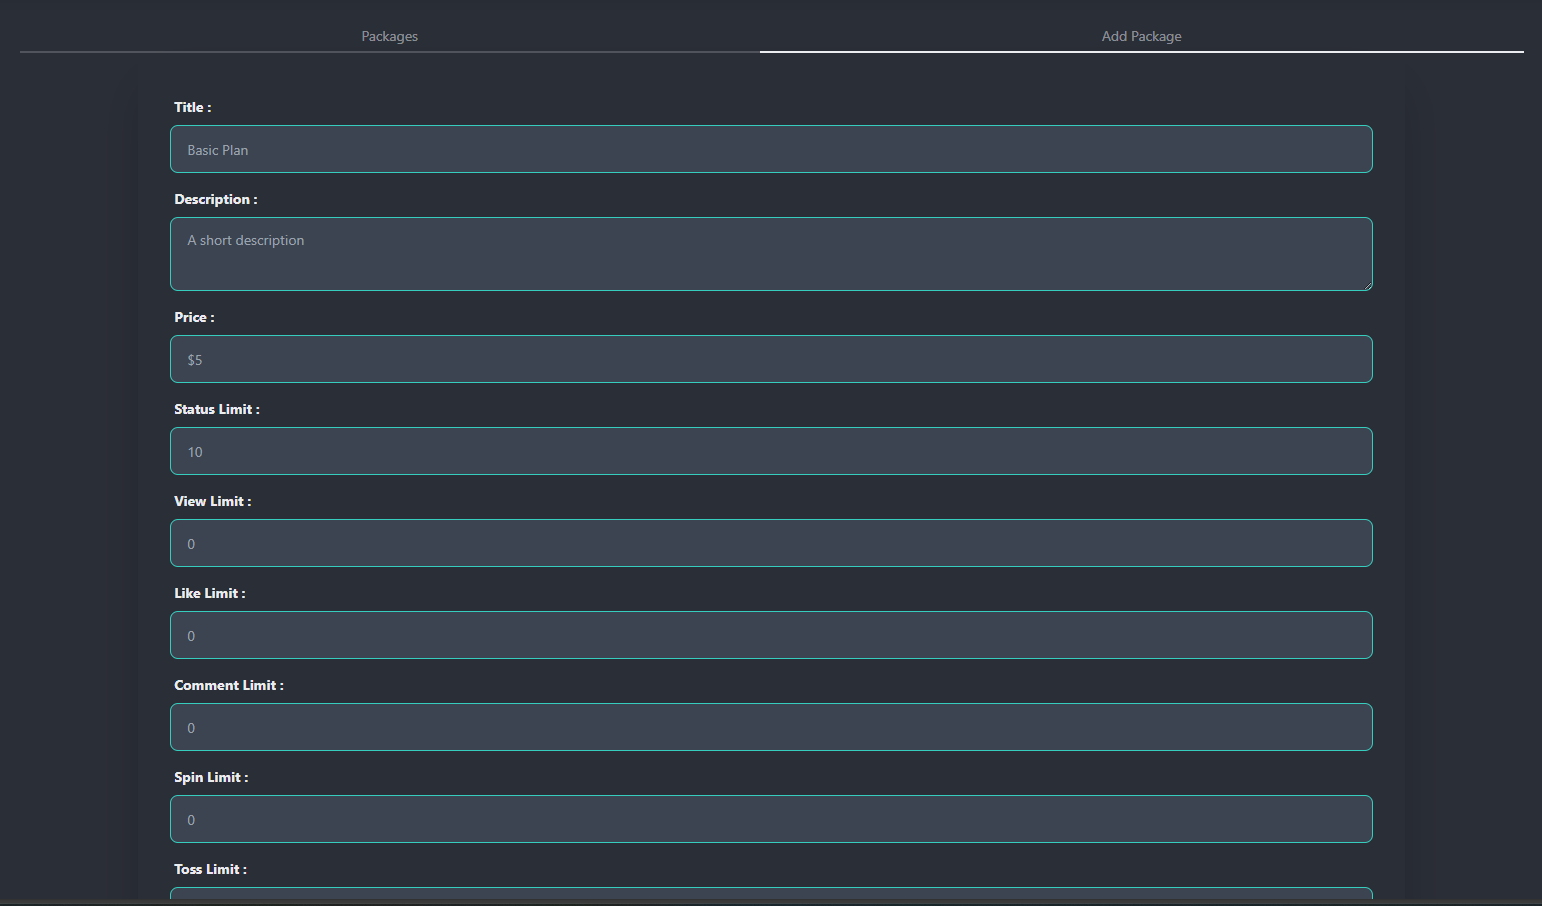Select the Add Package tab
Image resolution: width=1542 pixels, height=906 pixels.
coord(1141,36)
